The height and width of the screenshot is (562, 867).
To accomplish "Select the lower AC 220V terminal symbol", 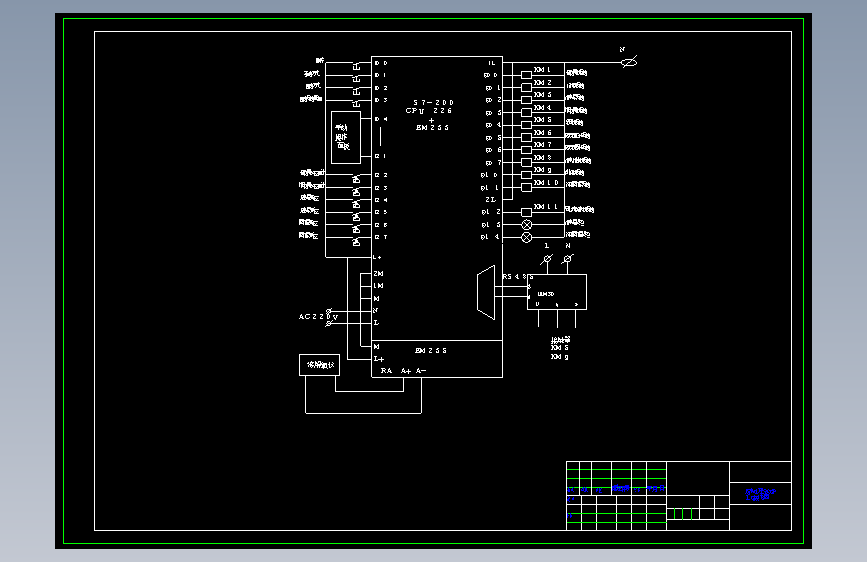I will [x=328, y=324].
